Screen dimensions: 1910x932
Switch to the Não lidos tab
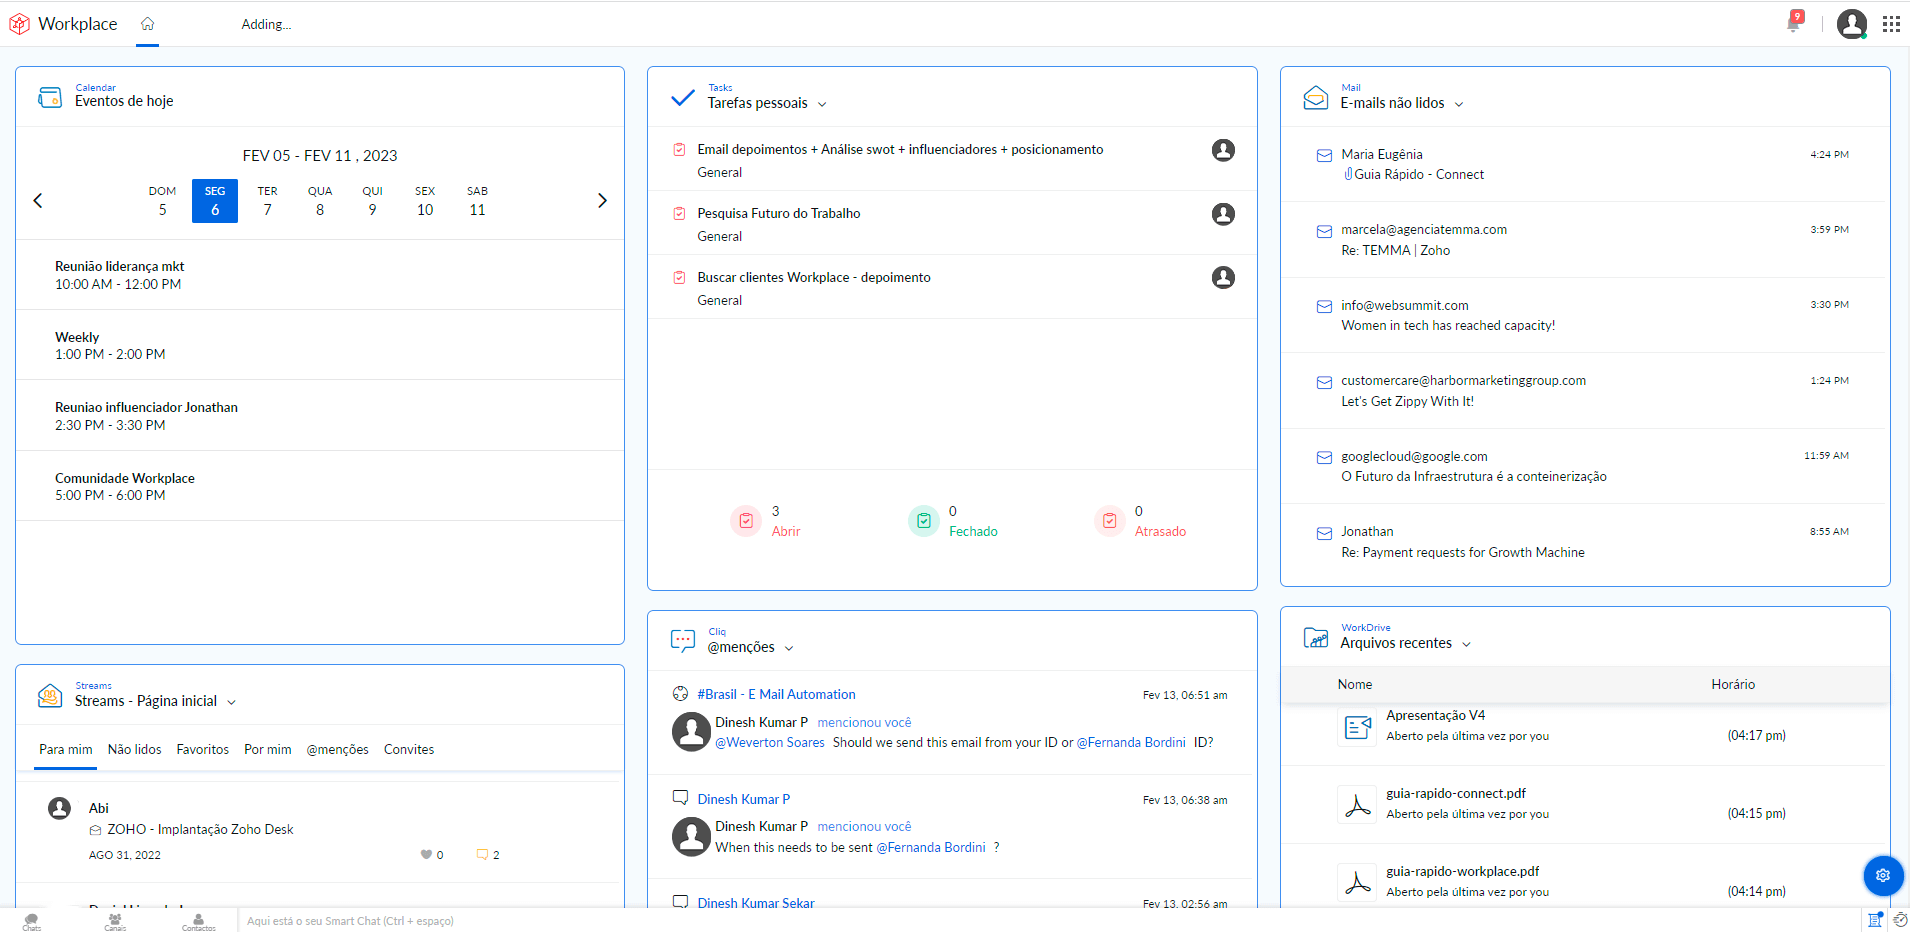[135, 750]
